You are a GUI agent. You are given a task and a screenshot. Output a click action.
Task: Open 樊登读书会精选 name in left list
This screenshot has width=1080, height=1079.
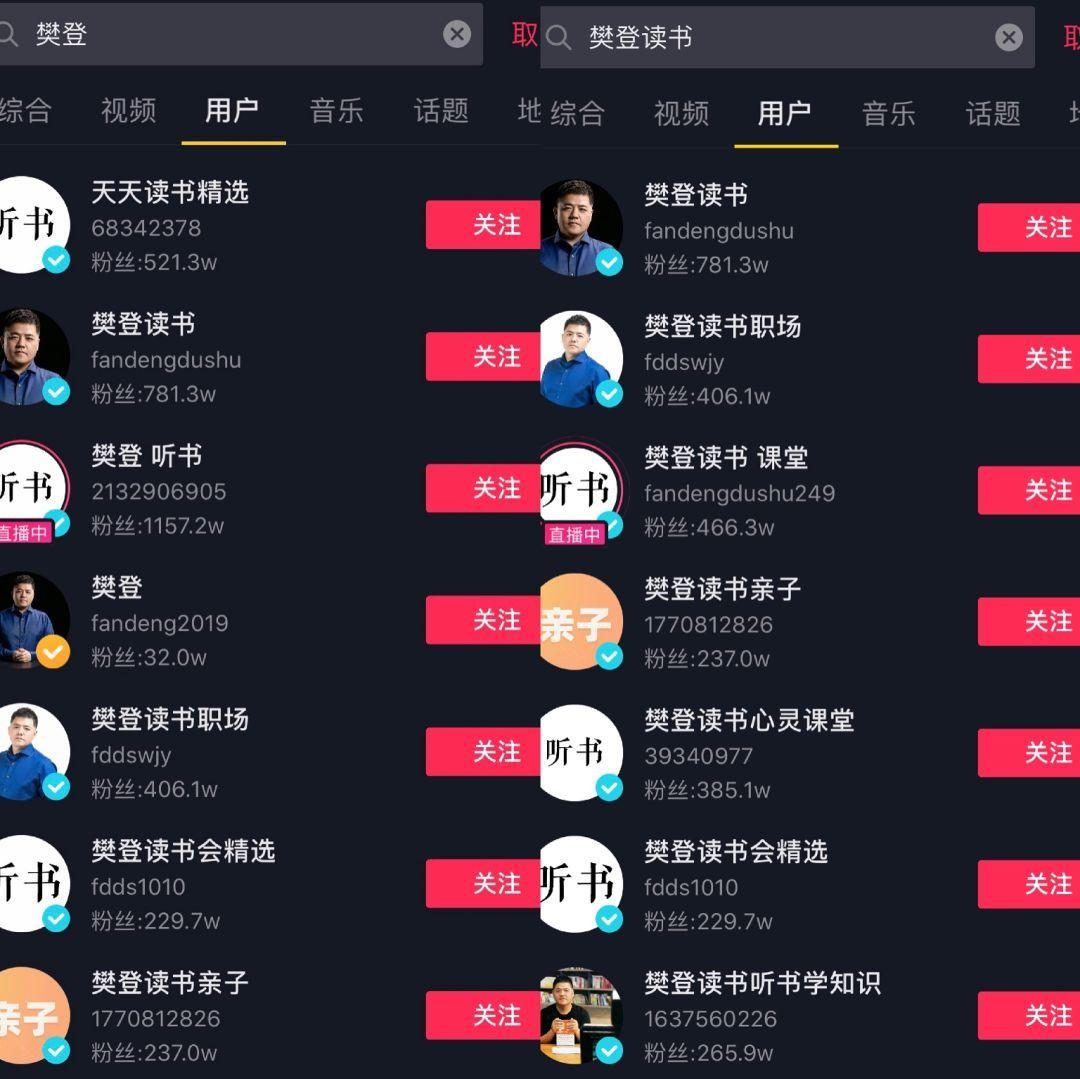(x=183, y=851)
